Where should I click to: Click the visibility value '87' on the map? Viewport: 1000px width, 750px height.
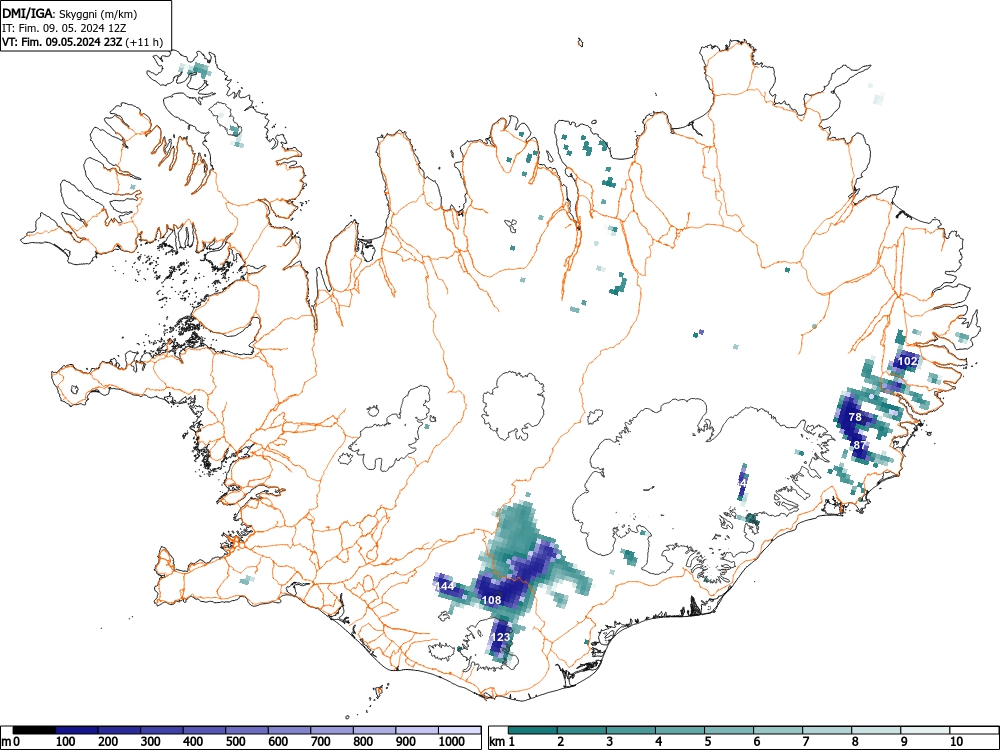[x=860, y=445]
